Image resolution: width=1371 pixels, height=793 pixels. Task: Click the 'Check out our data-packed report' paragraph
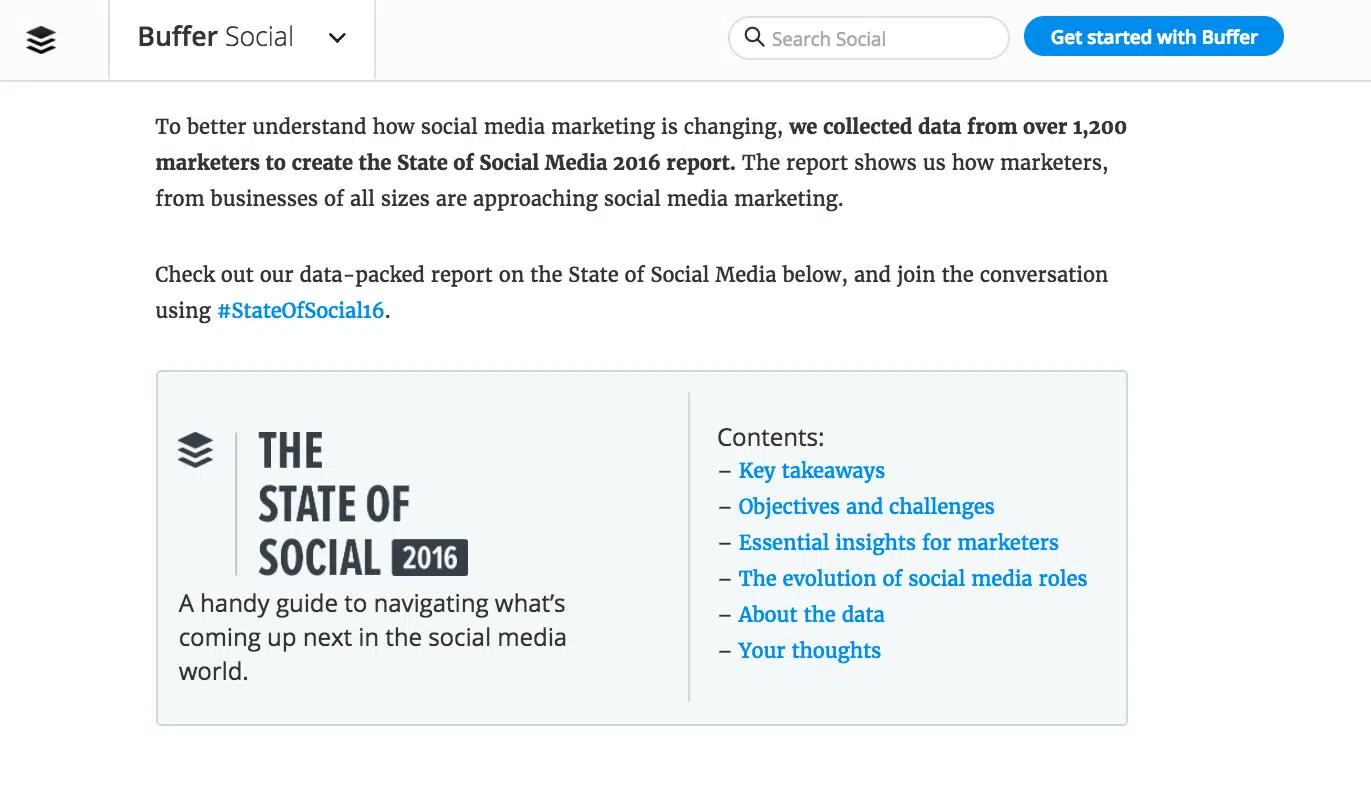(x=630, y=274)
